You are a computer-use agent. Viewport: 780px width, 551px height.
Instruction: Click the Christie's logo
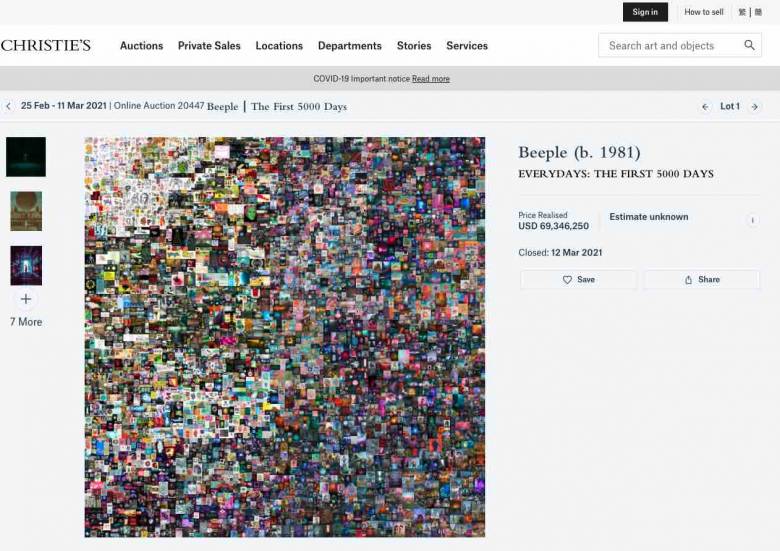coord(46,45)
